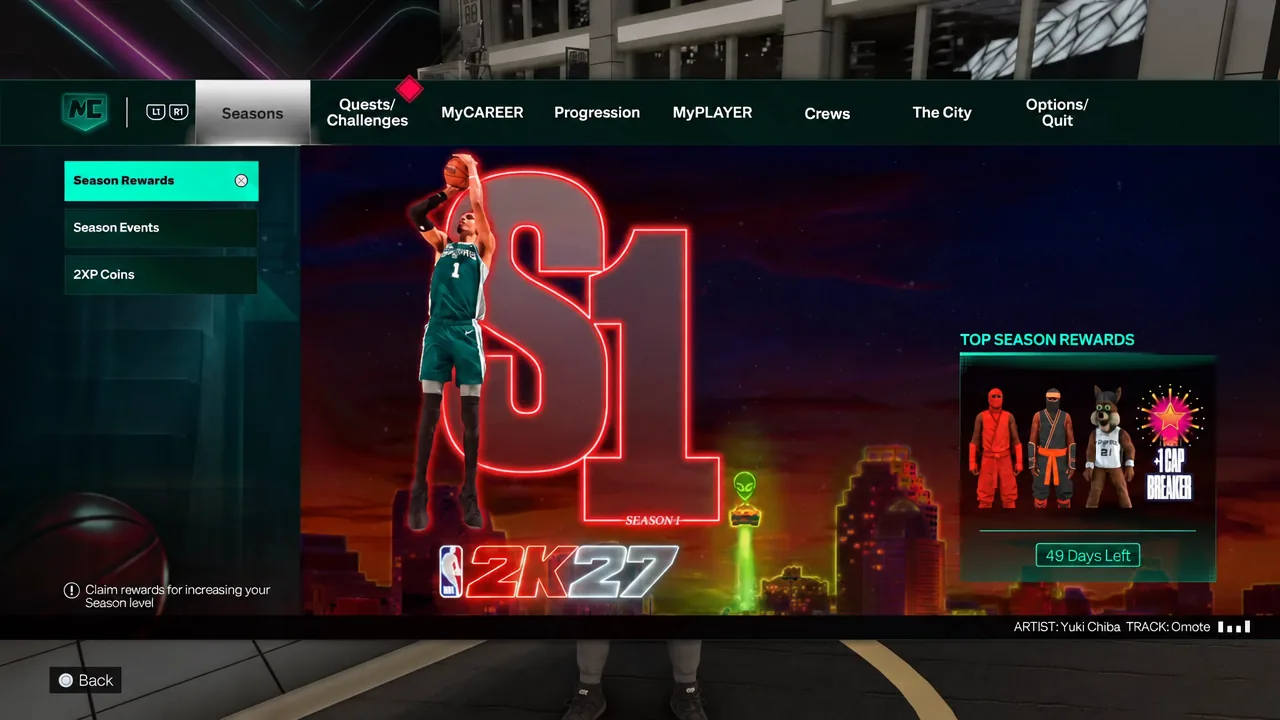Click the TOP SEASON REWARDS heading
Image resolution: width=1280 pixels, height=720 pixels.
[1047, 340]
